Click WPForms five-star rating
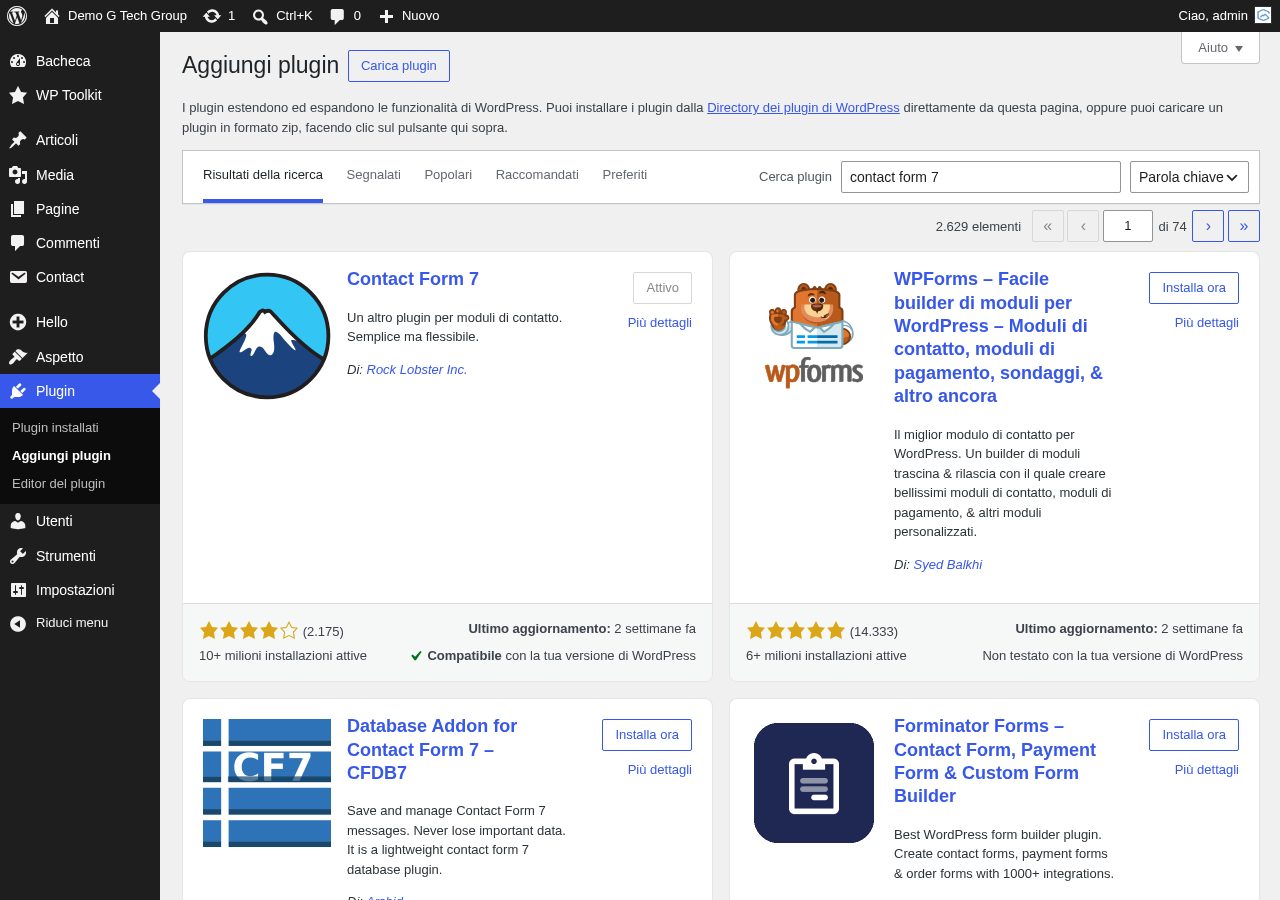 796,630
